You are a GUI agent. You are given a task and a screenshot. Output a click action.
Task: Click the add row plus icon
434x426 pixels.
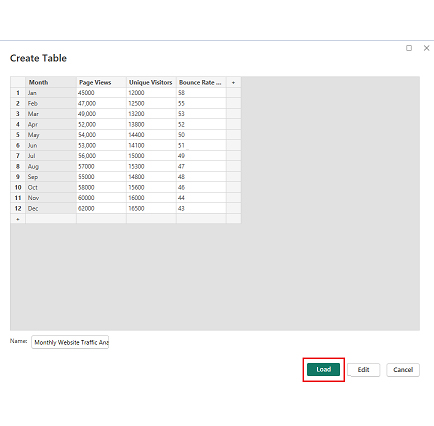point(18,219)
